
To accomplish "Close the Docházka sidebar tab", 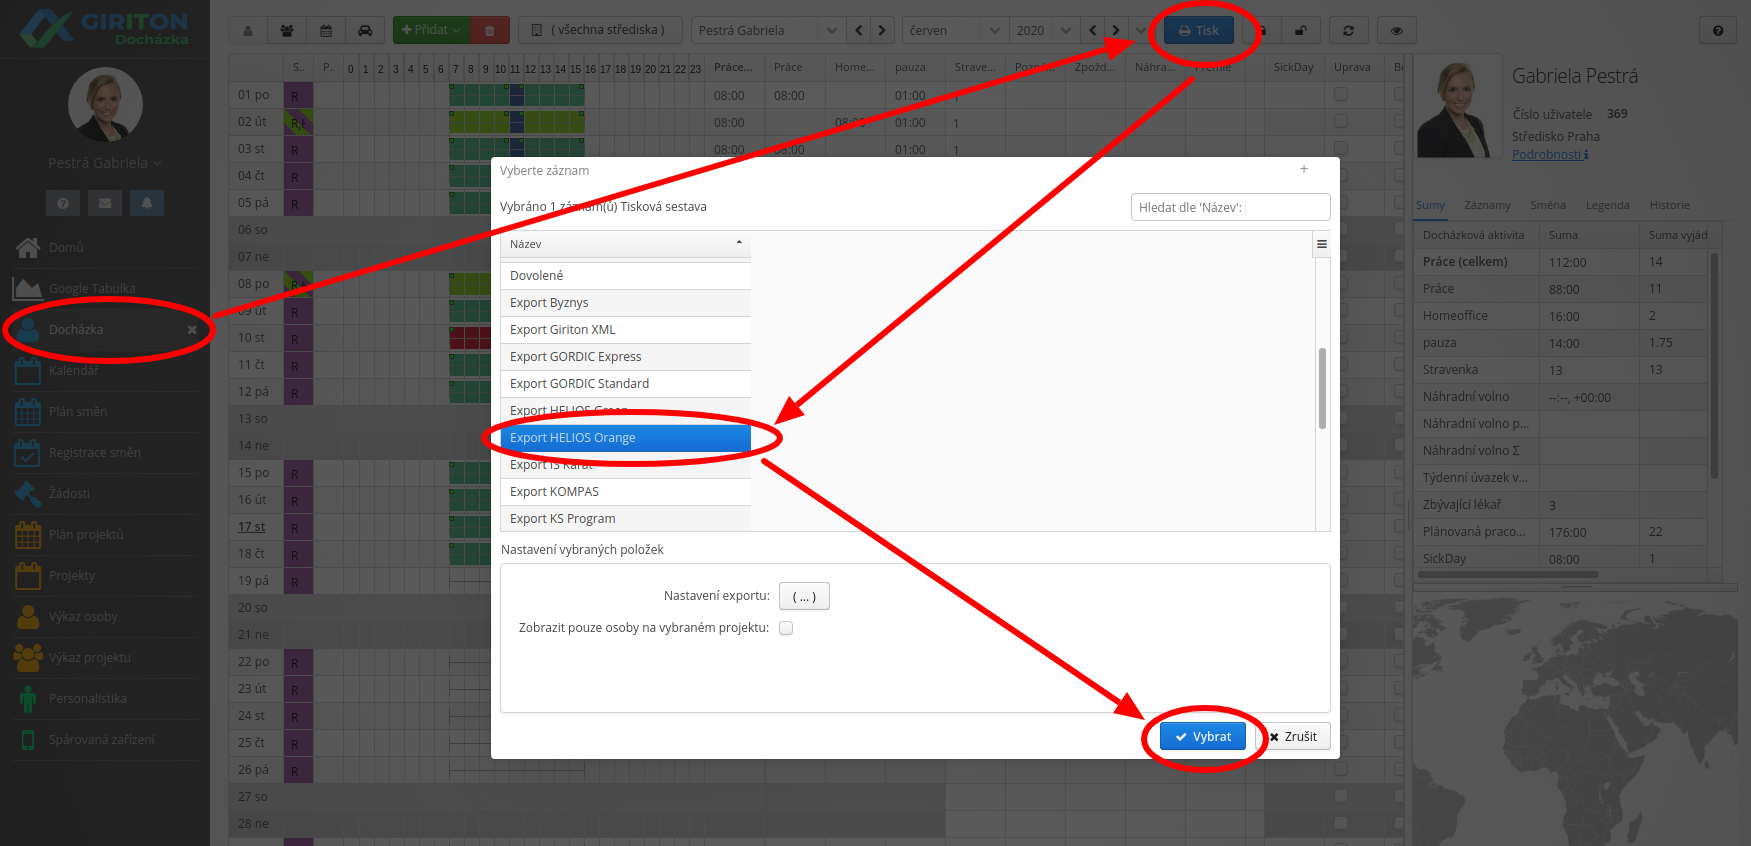I will coord(192,330).
